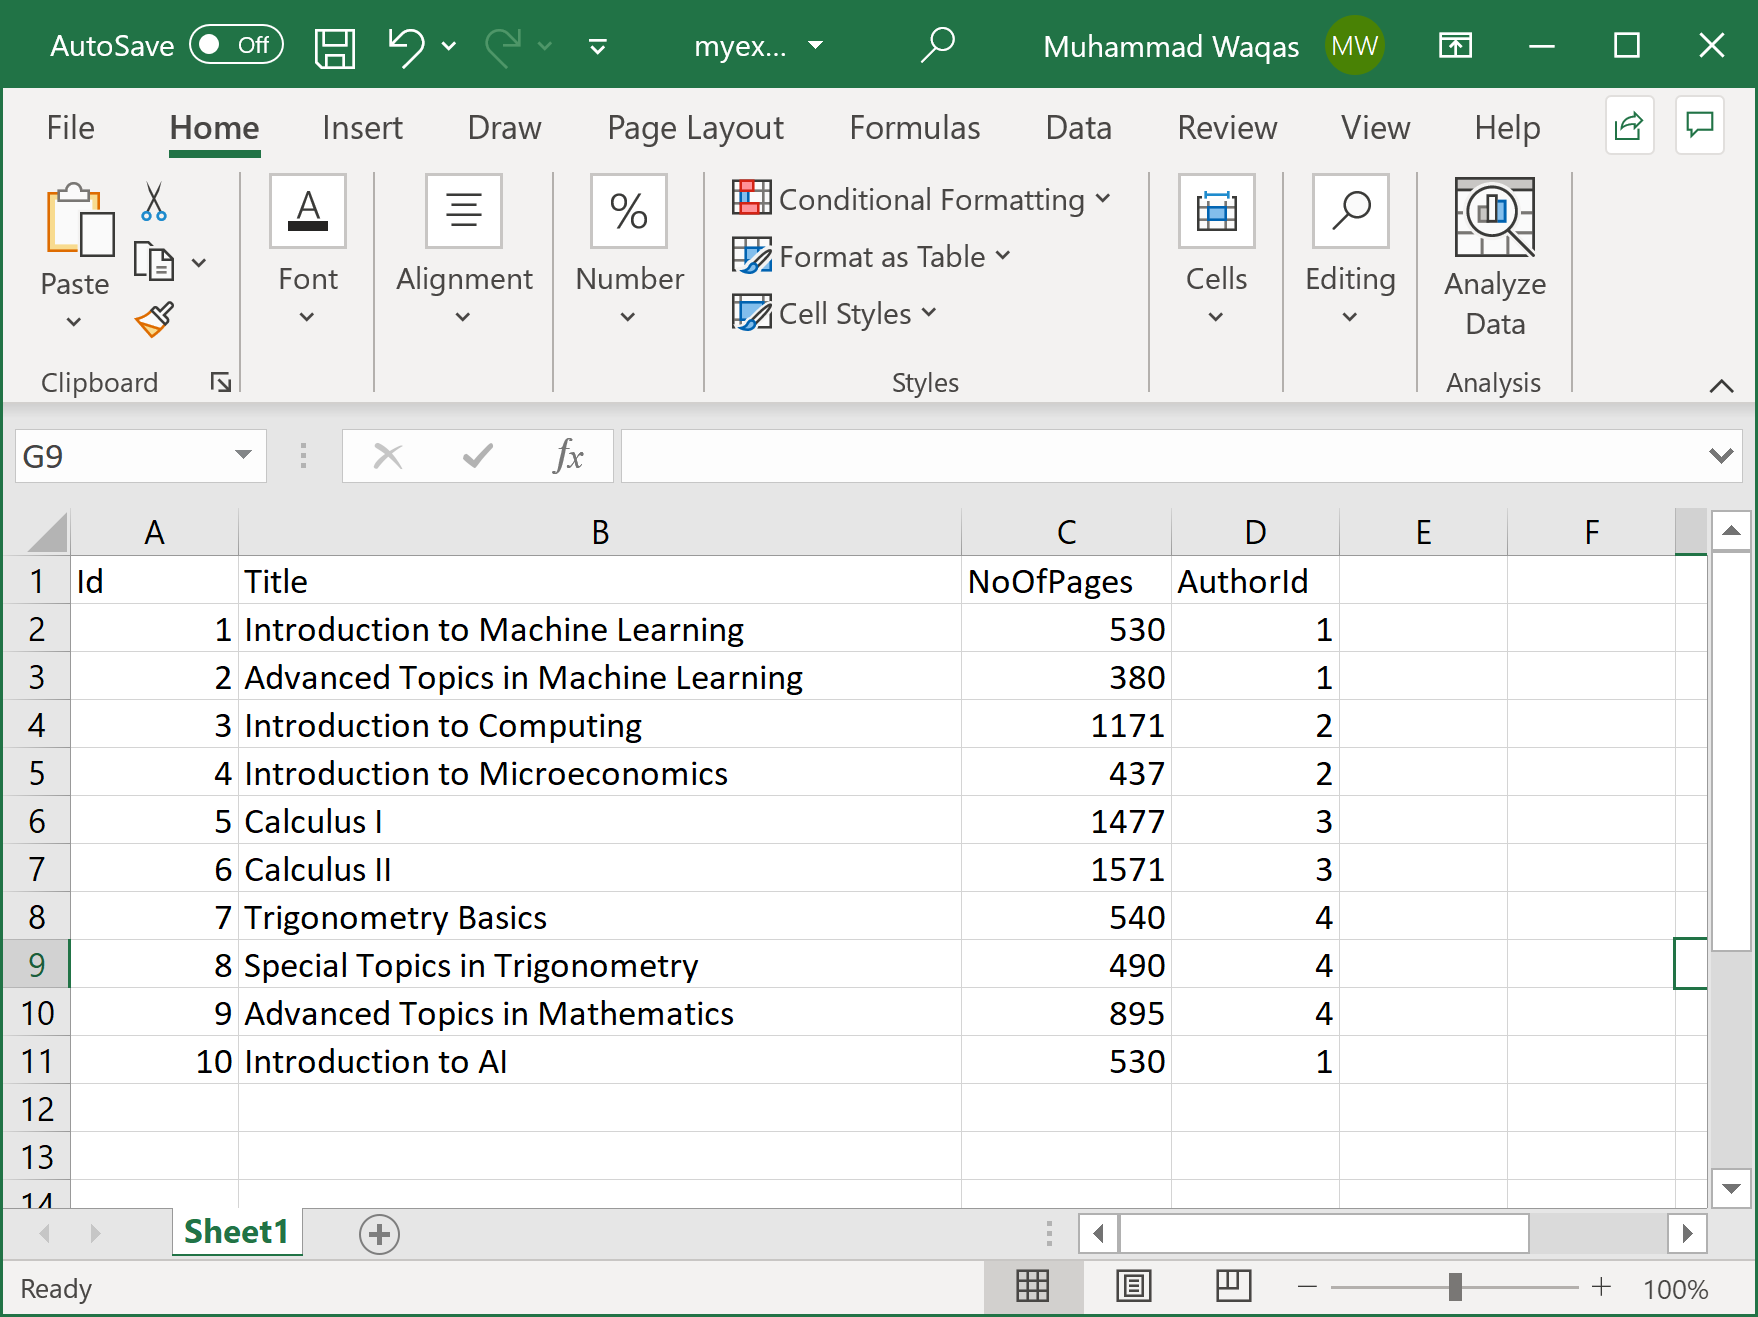
Task: Click the Comments icon
Action: tap(1699, 126)
